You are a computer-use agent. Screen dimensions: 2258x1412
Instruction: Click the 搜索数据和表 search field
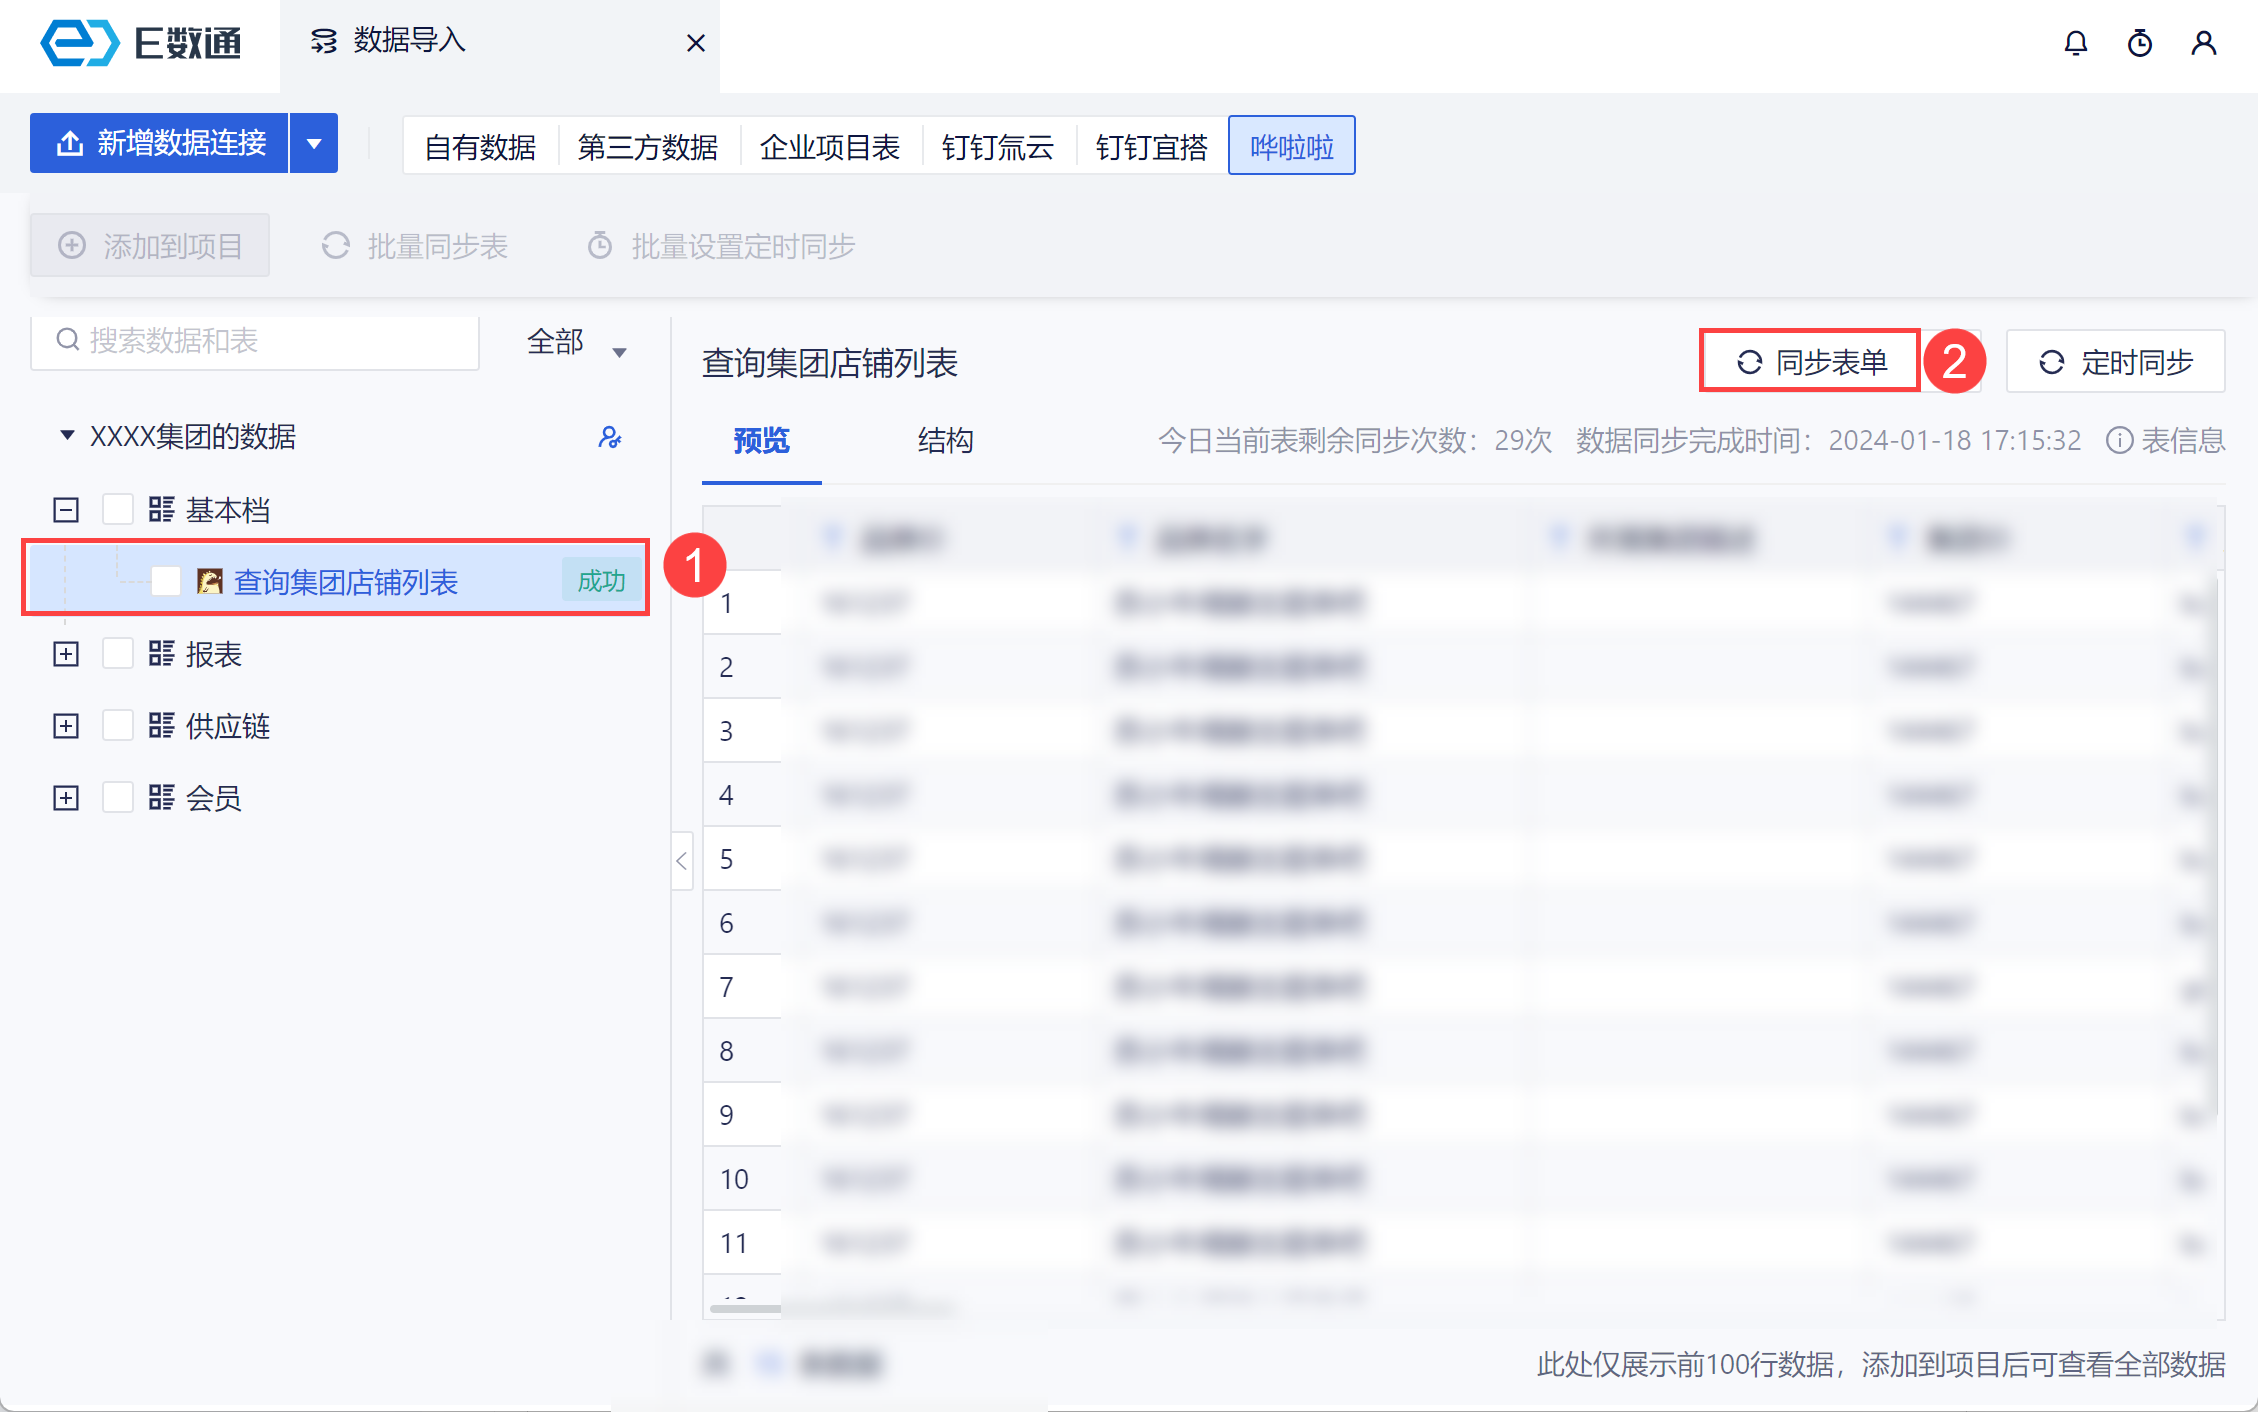coord(255,341)
